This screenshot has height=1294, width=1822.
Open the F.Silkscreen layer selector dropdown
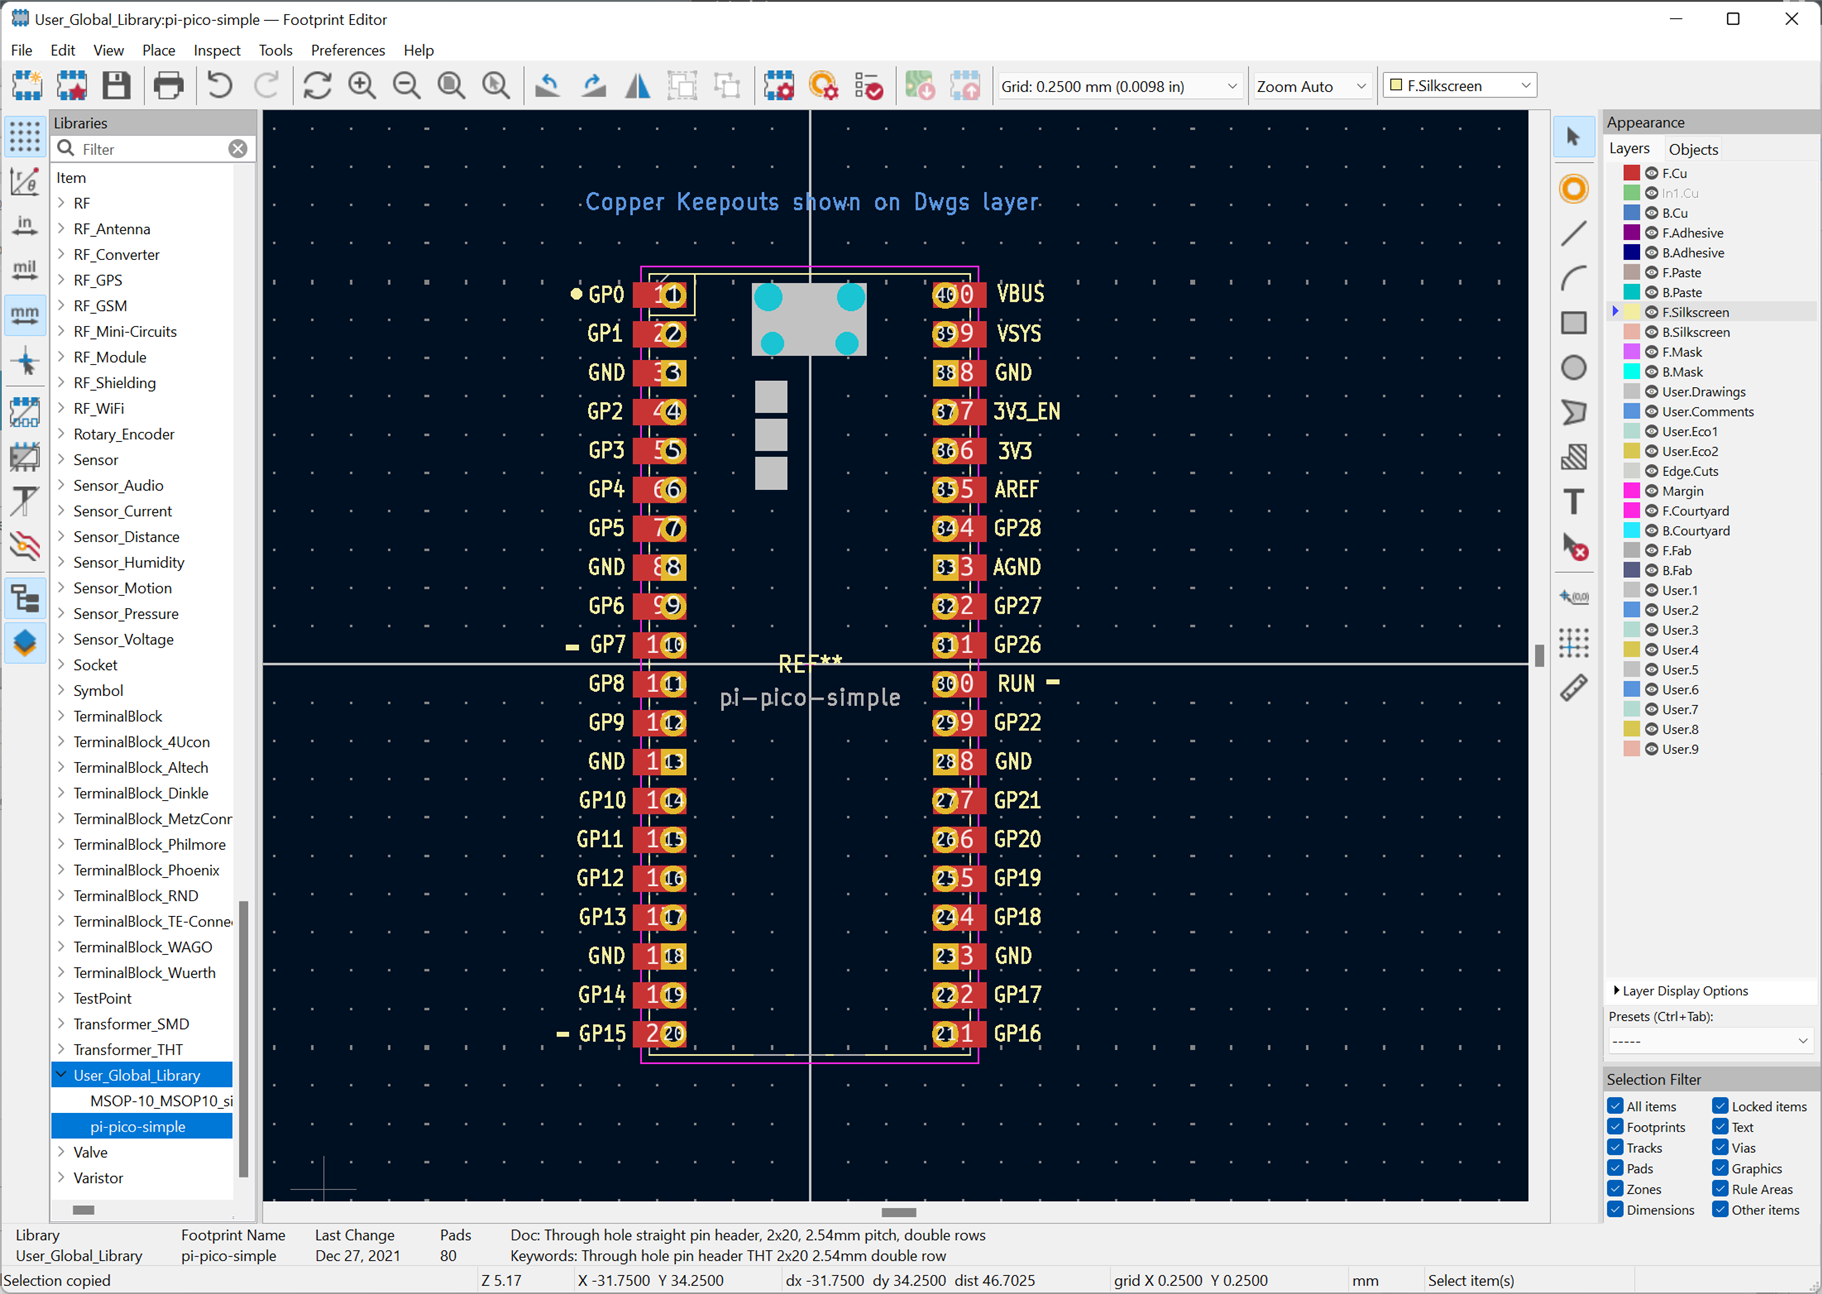pos(1460,86)
